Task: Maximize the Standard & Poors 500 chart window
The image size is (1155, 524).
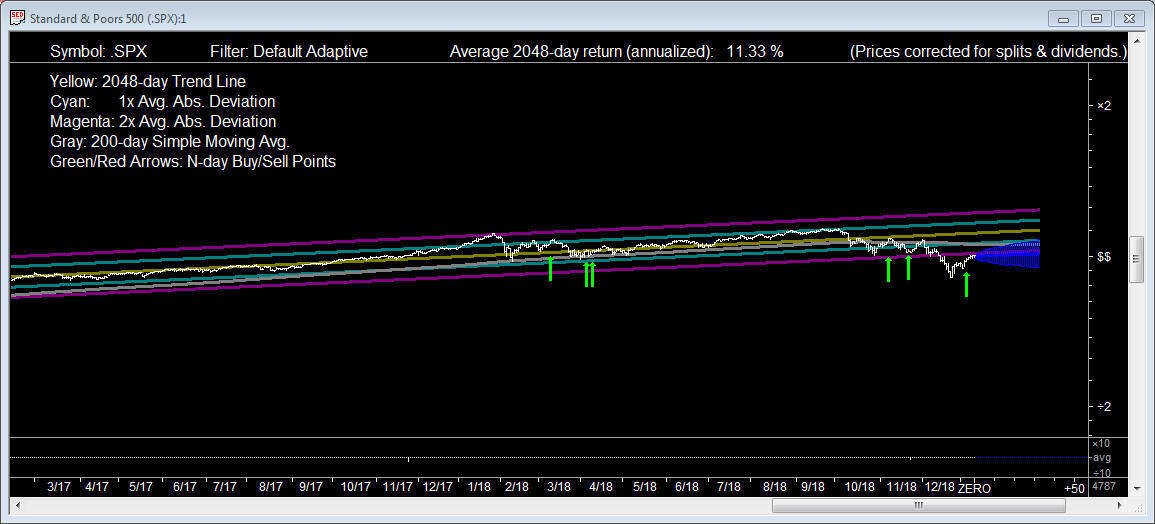Action: click(x=1096, y=18)
